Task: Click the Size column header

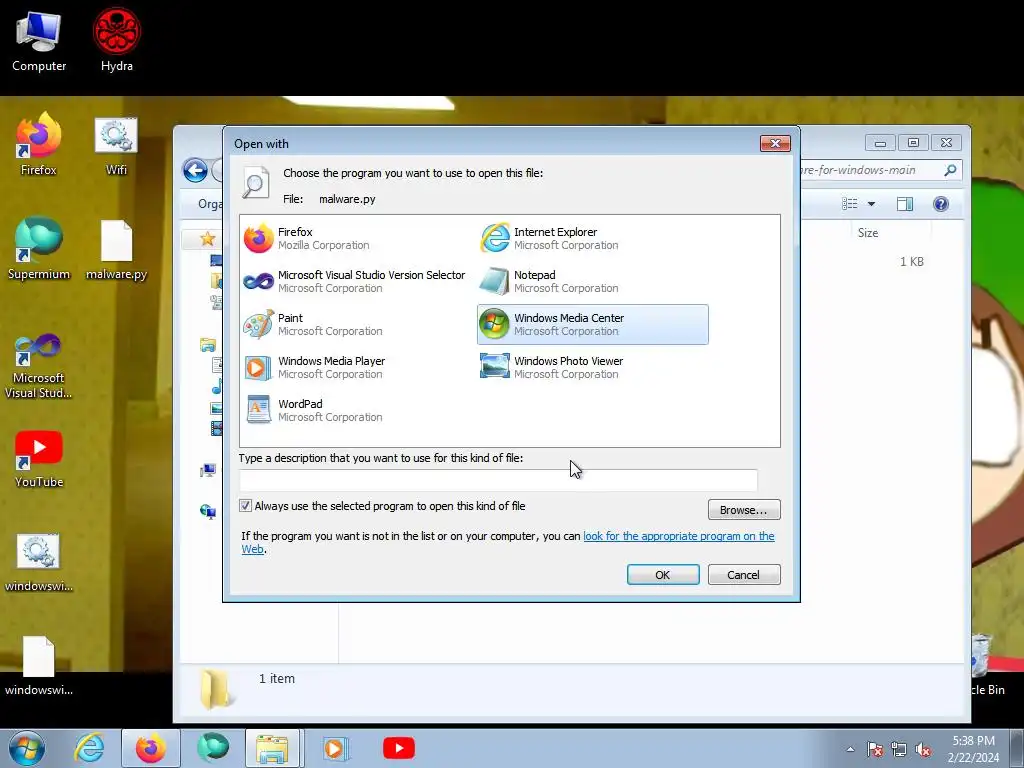Action: click(x=867, y=233)
